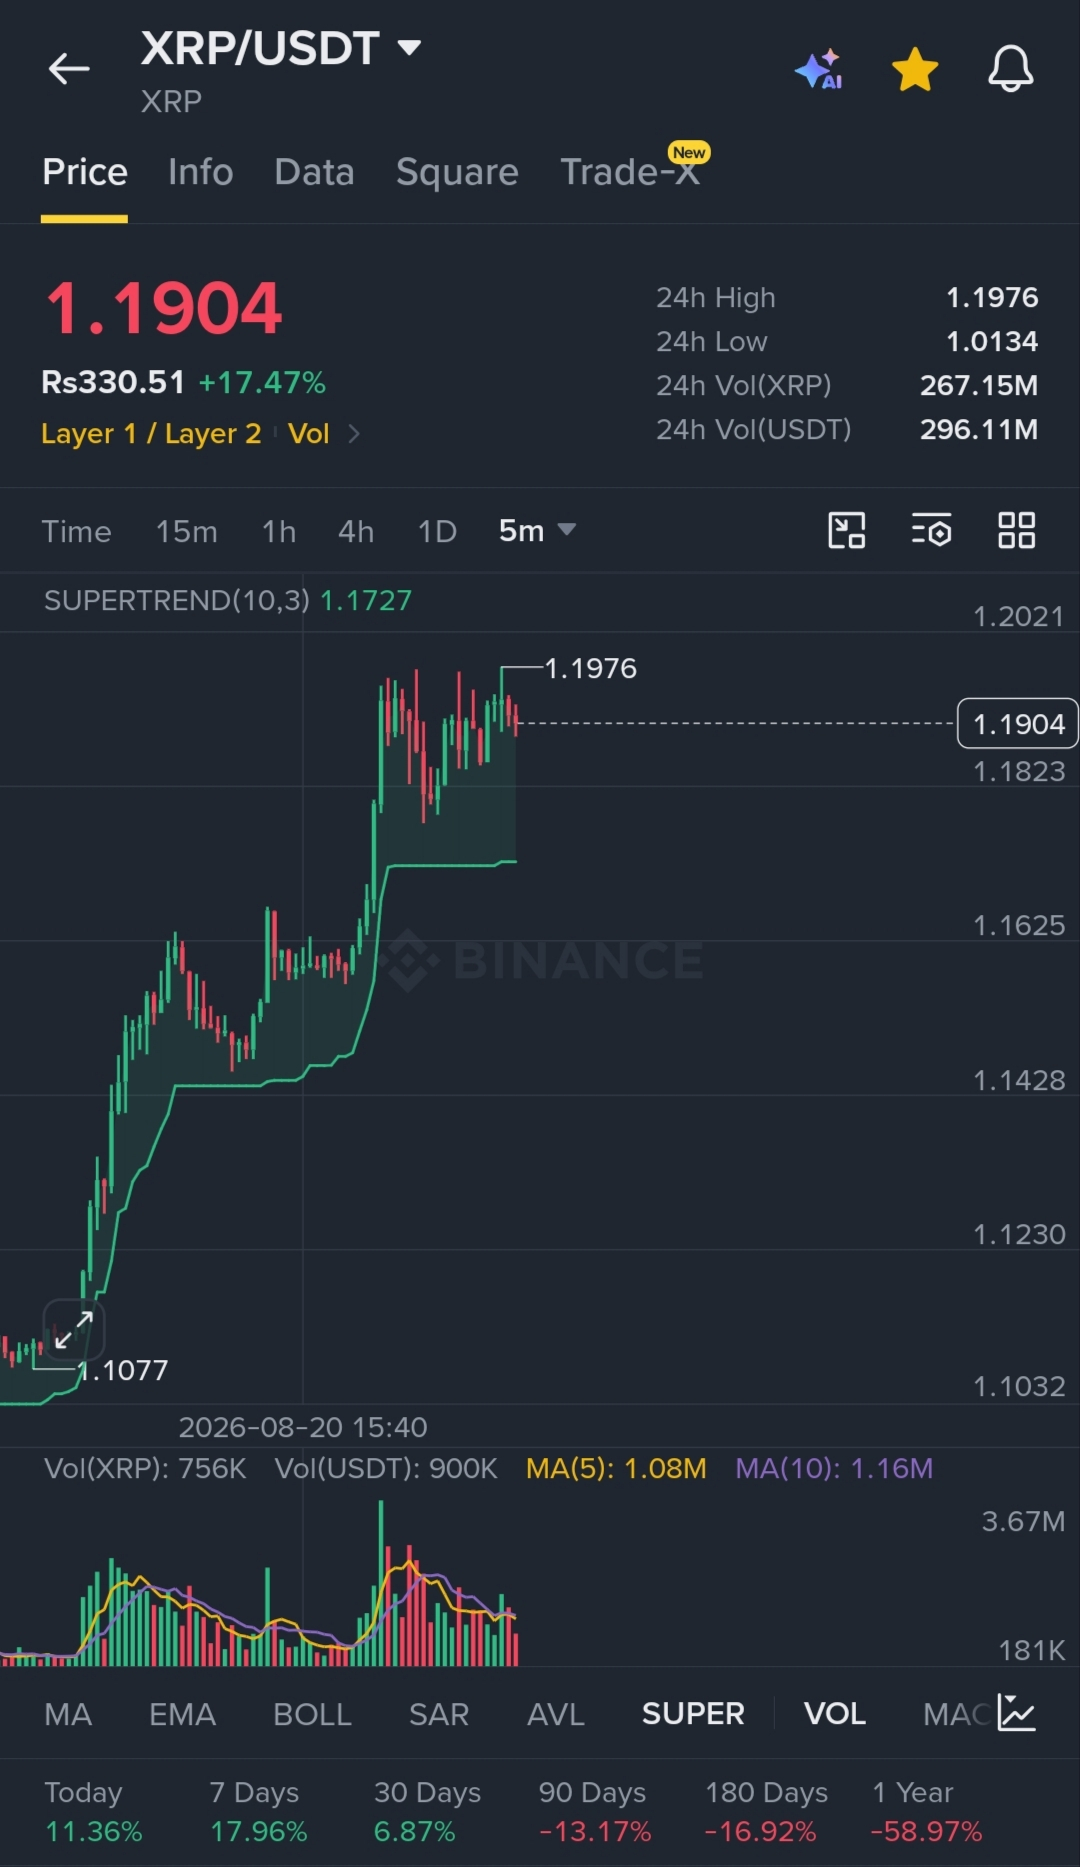Switch to the Info tab

(x=201, y=172)
